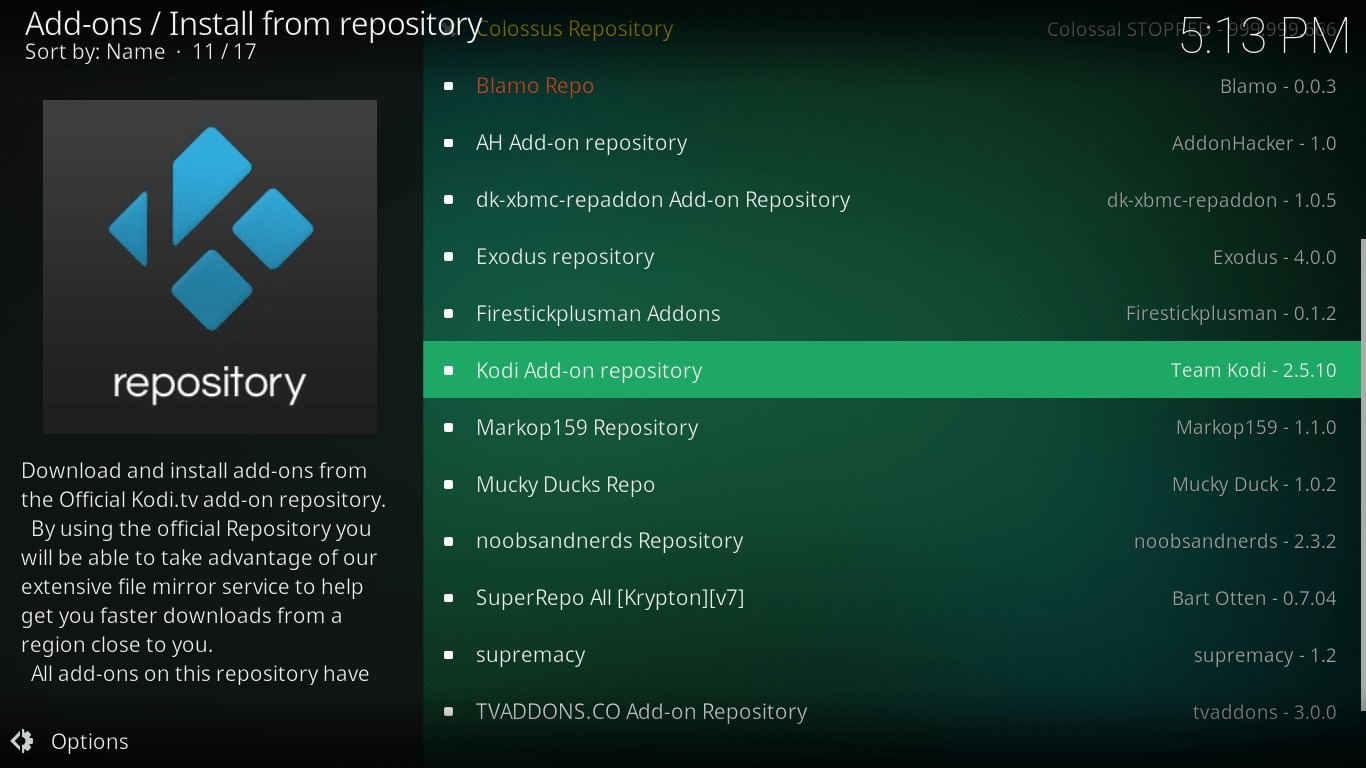
Task: Click the tvaddons - 3.0.0 version text
Action: click(1265, 712)
